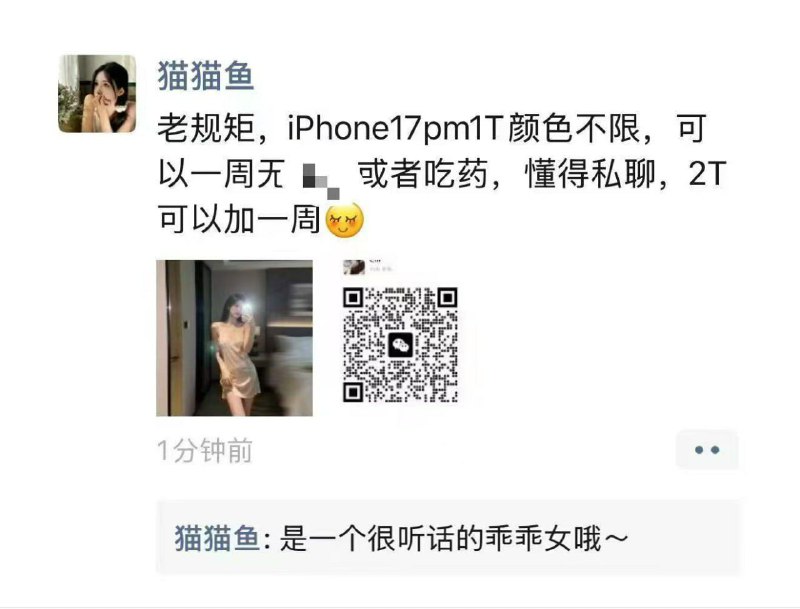Click the 老规矩 text at post start
This screenshot has width=800, height=609.
[206, 128]
